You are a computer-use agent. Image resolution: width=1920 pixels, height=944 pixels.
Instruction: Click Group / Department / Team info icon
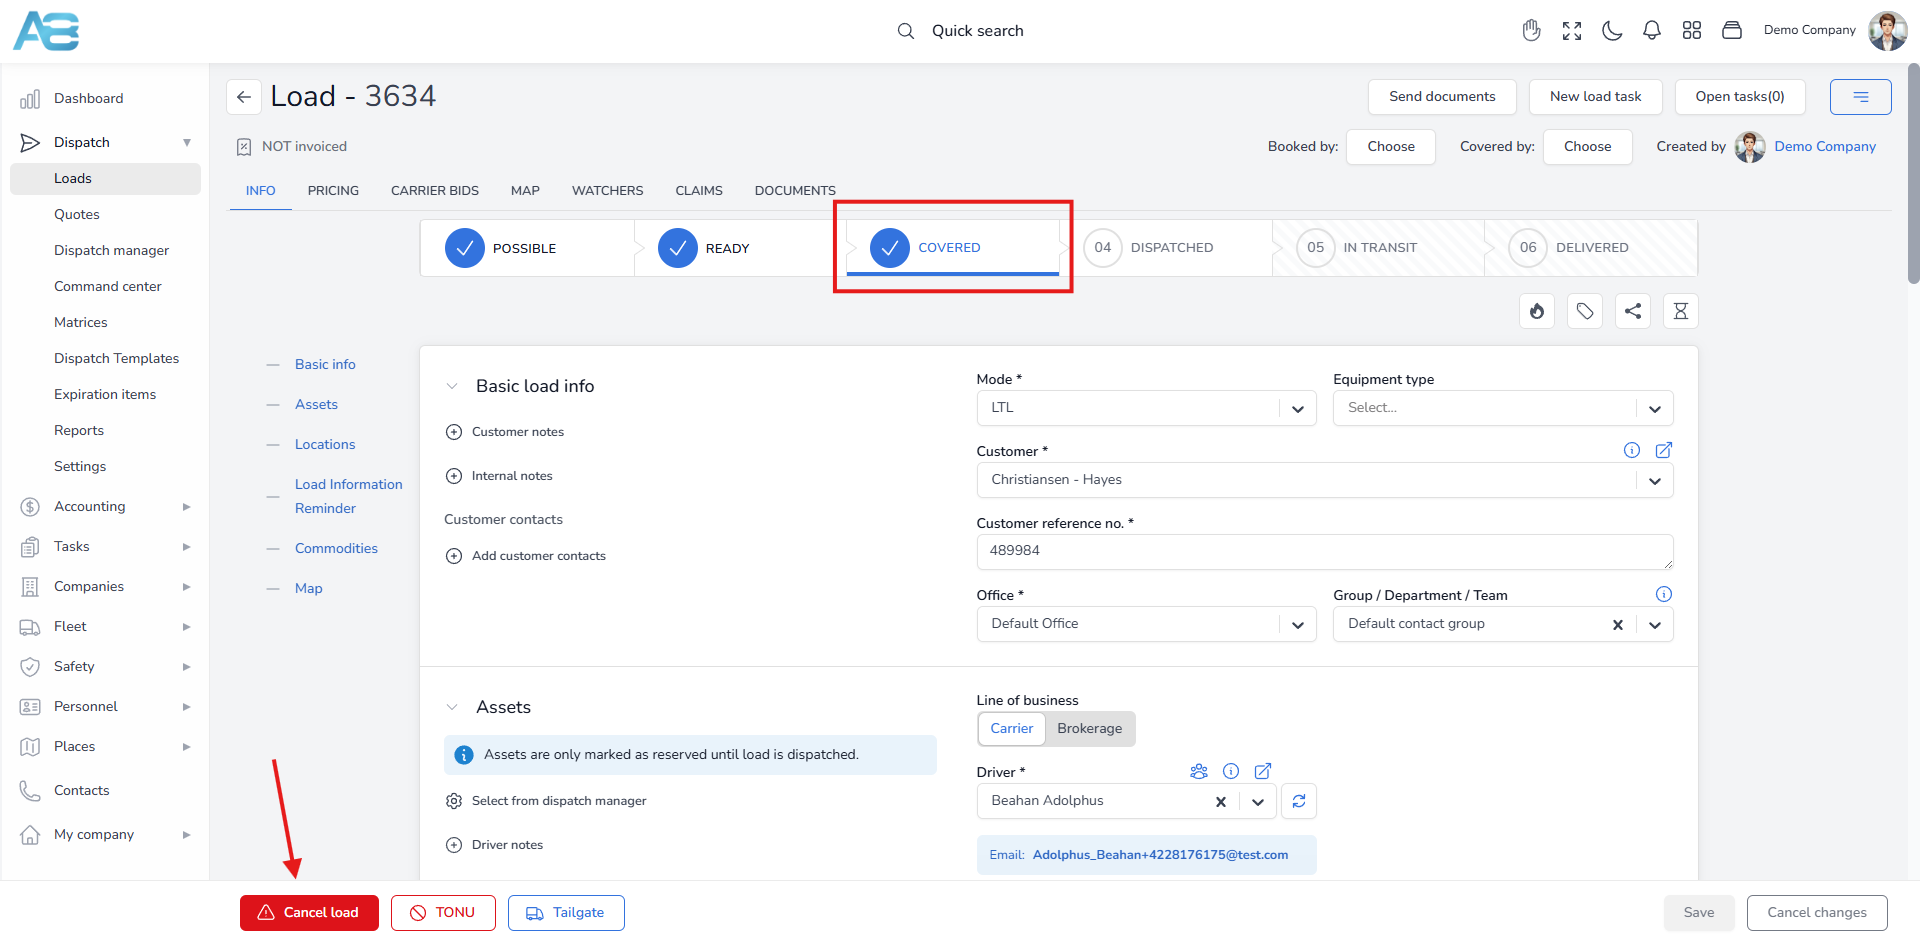tap(1664, 594)
